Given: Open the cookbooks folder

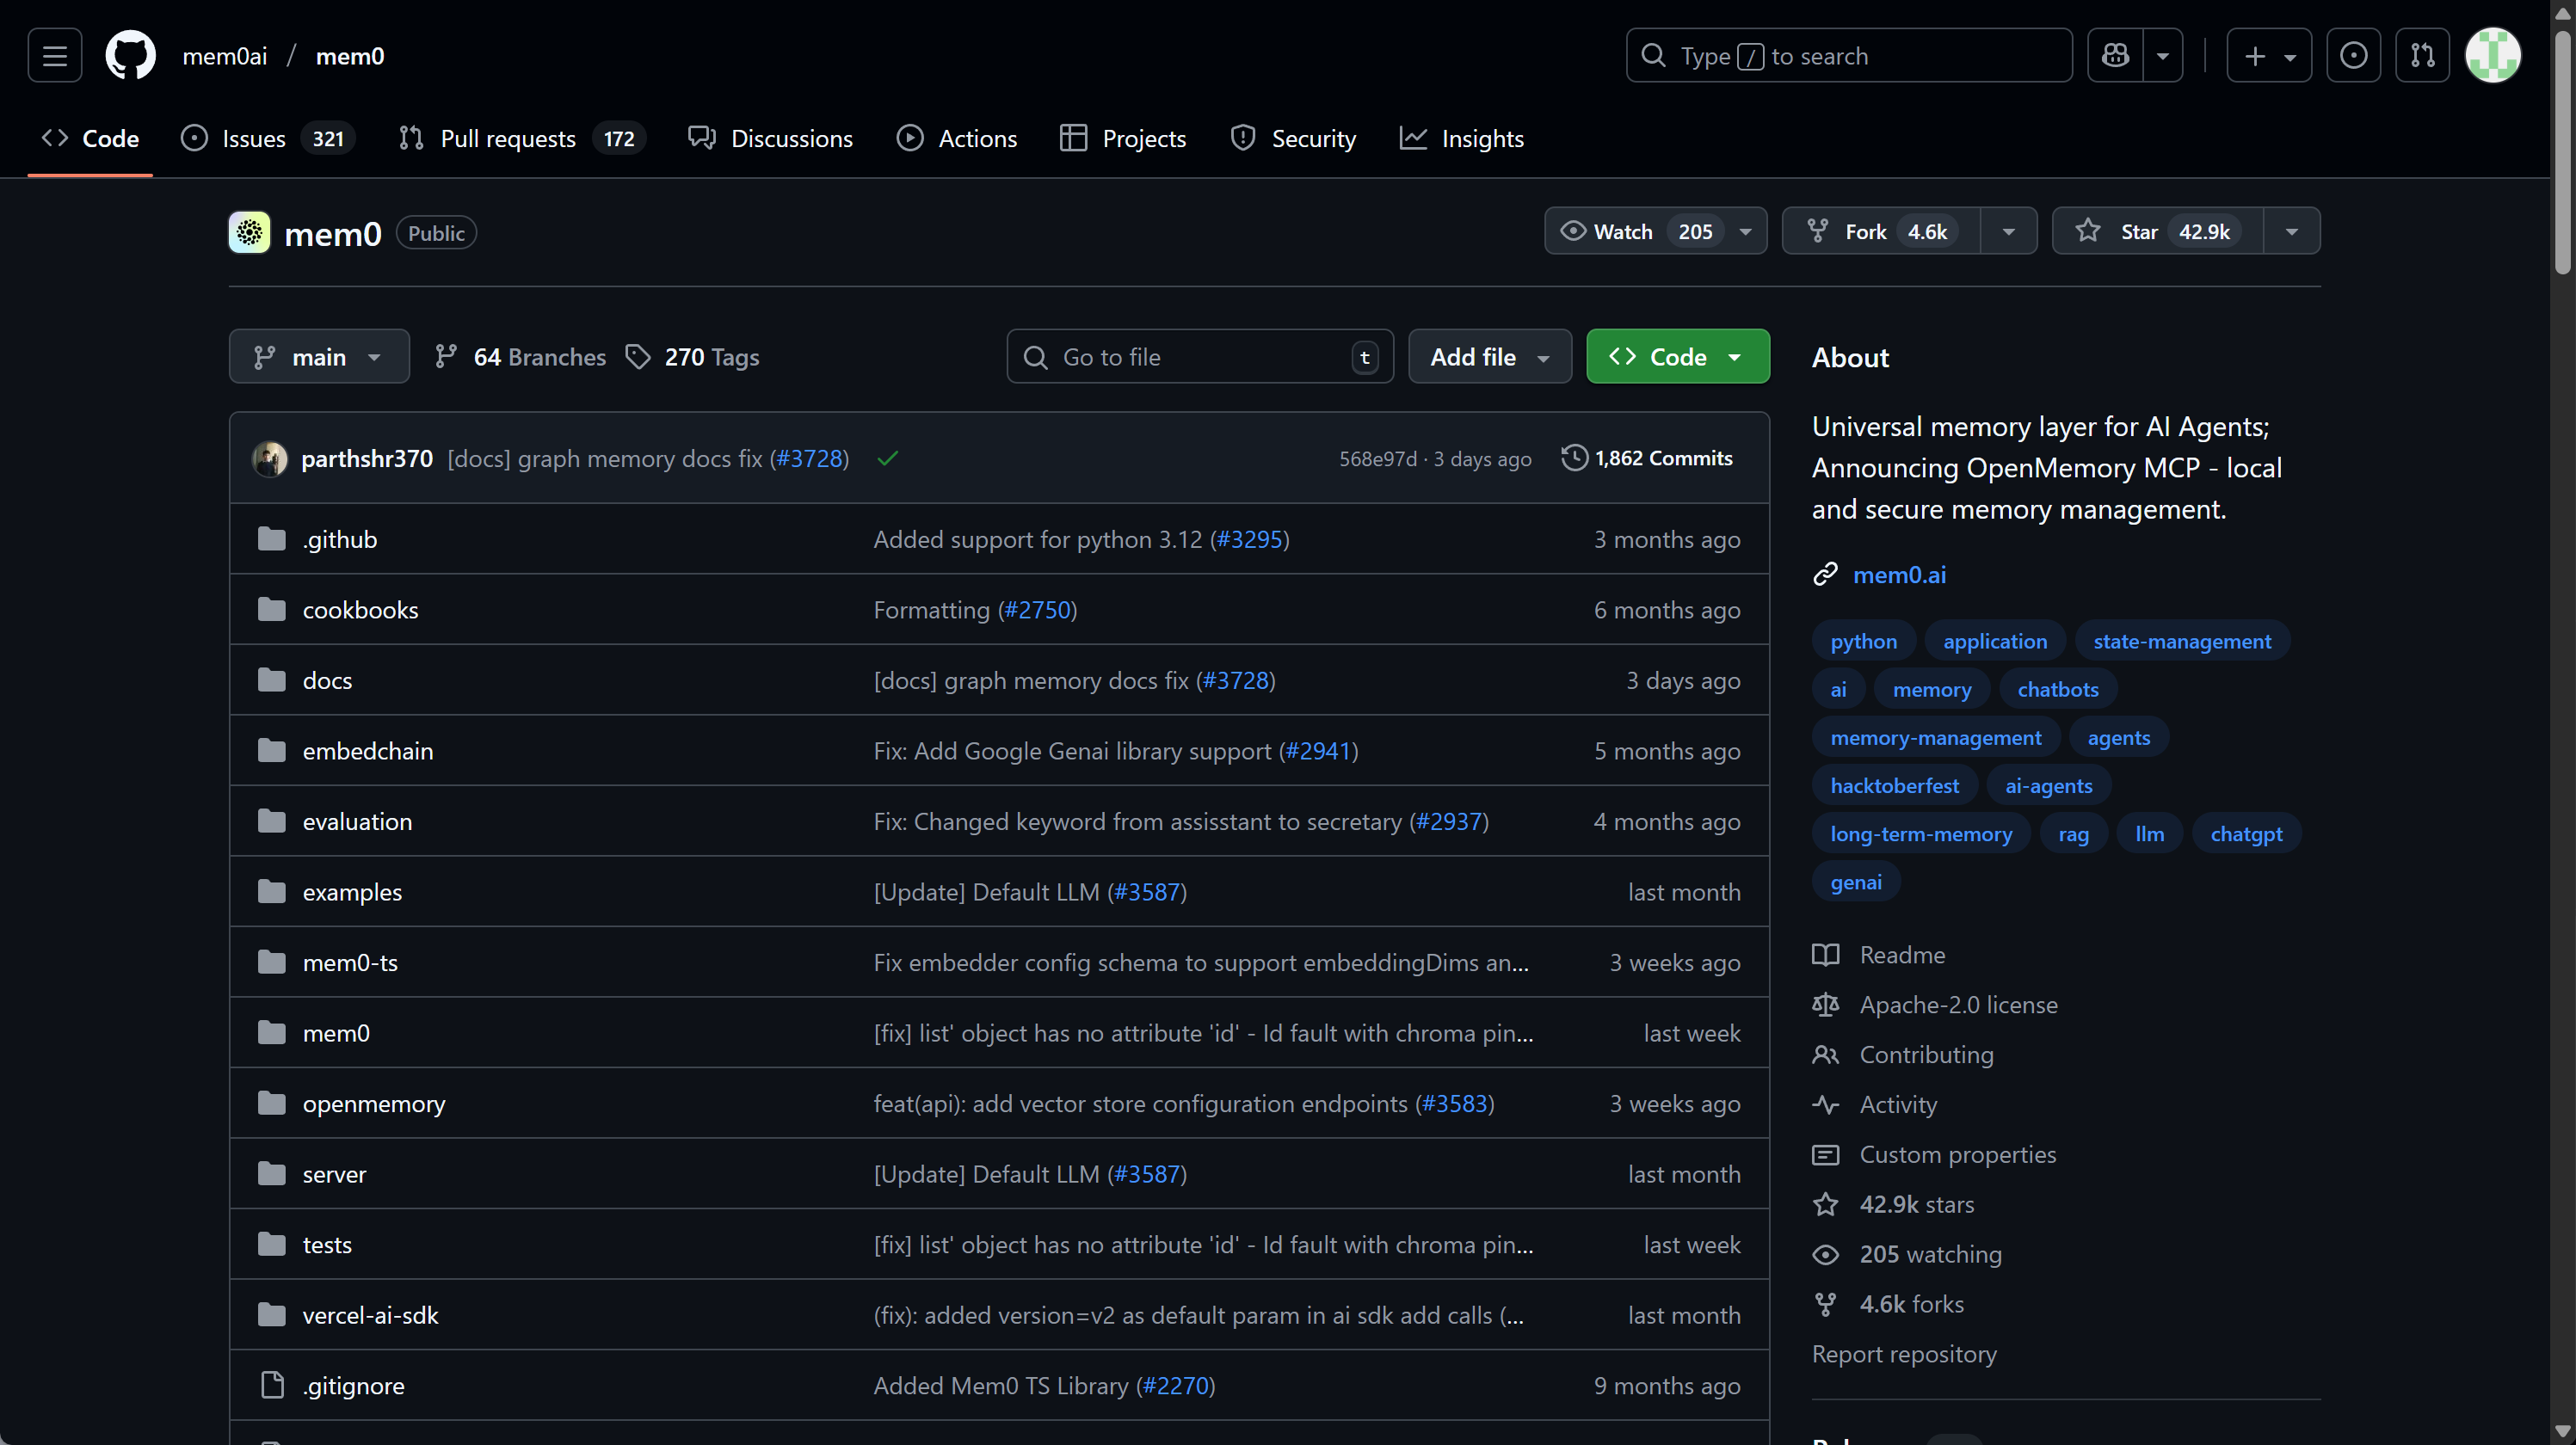Looking at the screenshot, I should click(x=360, y=609).
